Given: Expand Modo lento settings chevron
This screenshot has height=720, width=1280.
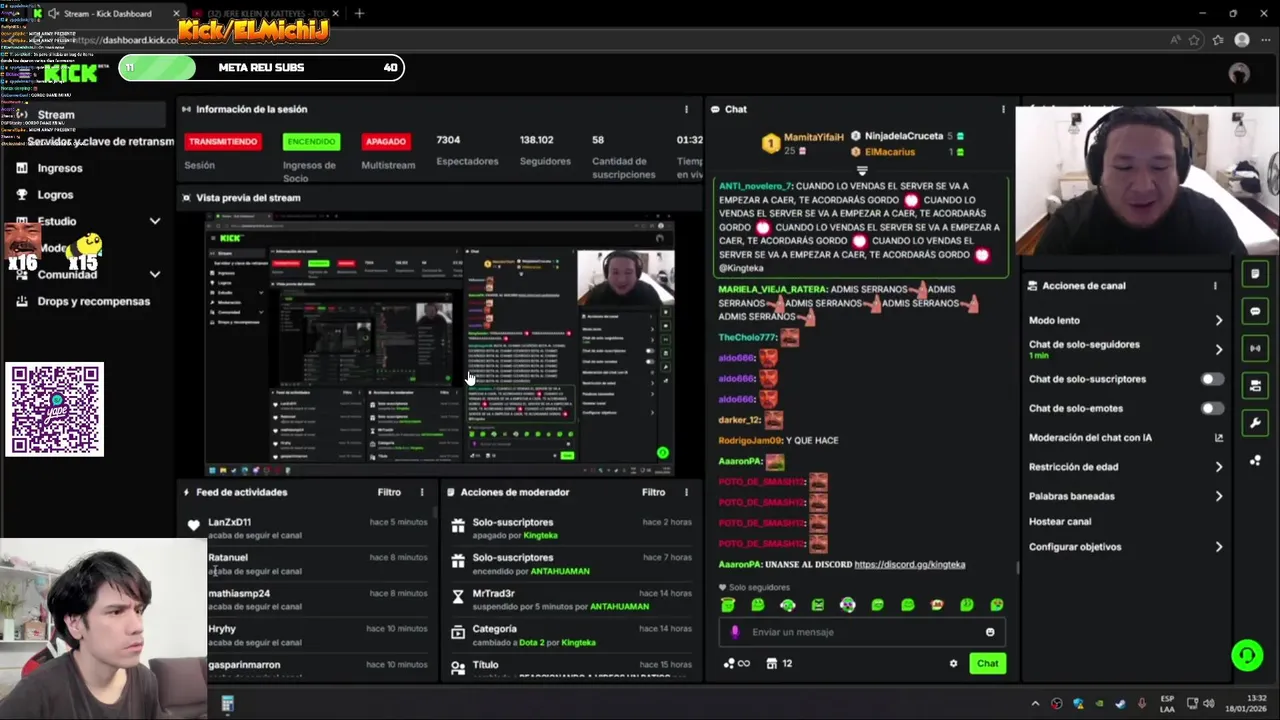Looking at the screenshot, I should (1218, 320).
